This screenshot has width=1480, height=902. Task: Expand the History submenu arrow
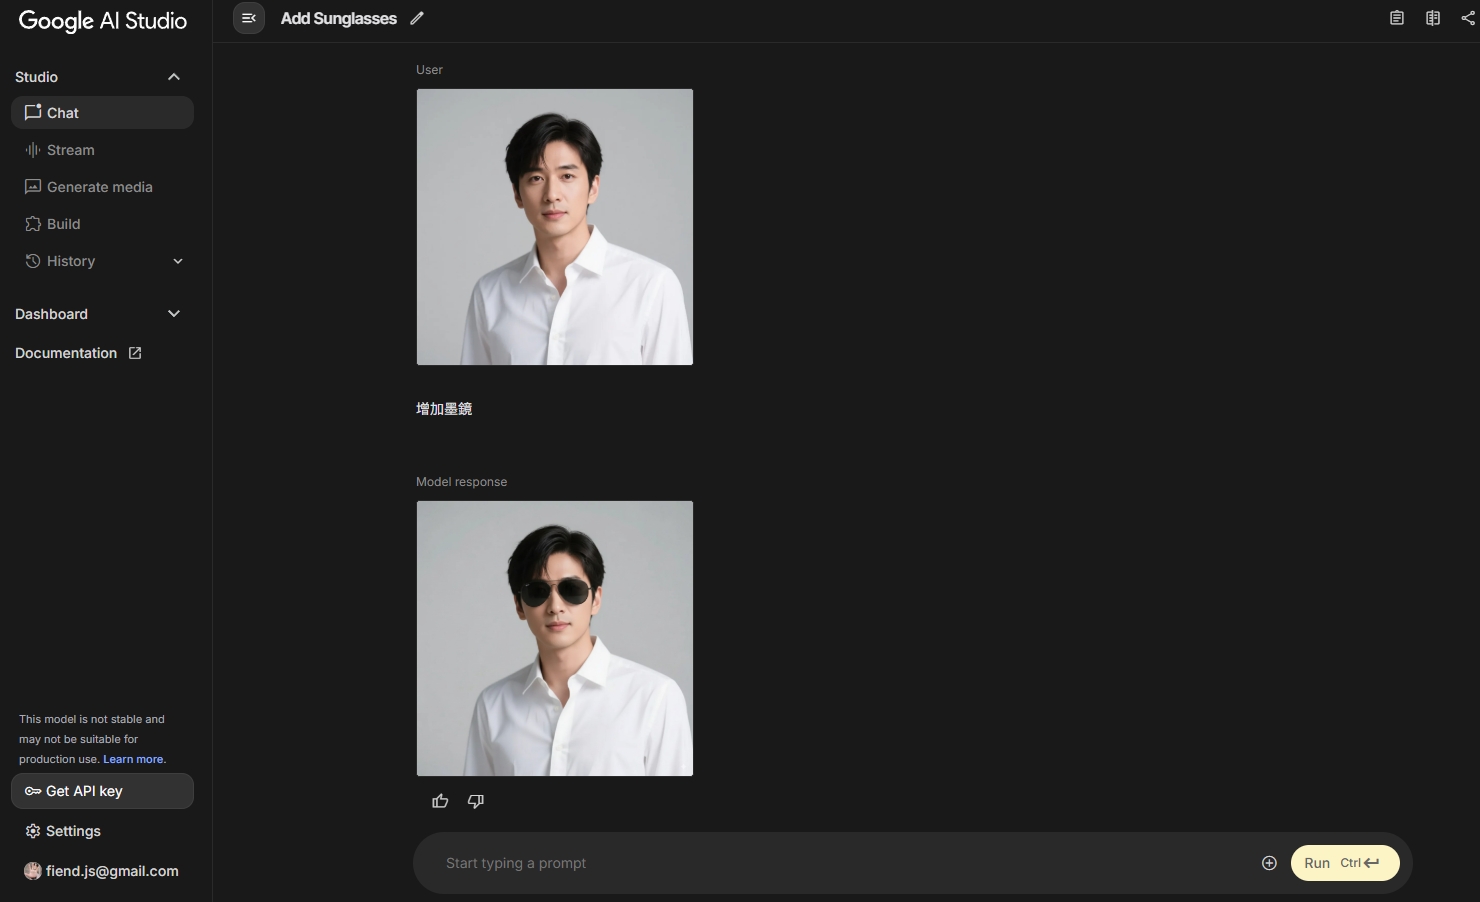click(178, 261)
